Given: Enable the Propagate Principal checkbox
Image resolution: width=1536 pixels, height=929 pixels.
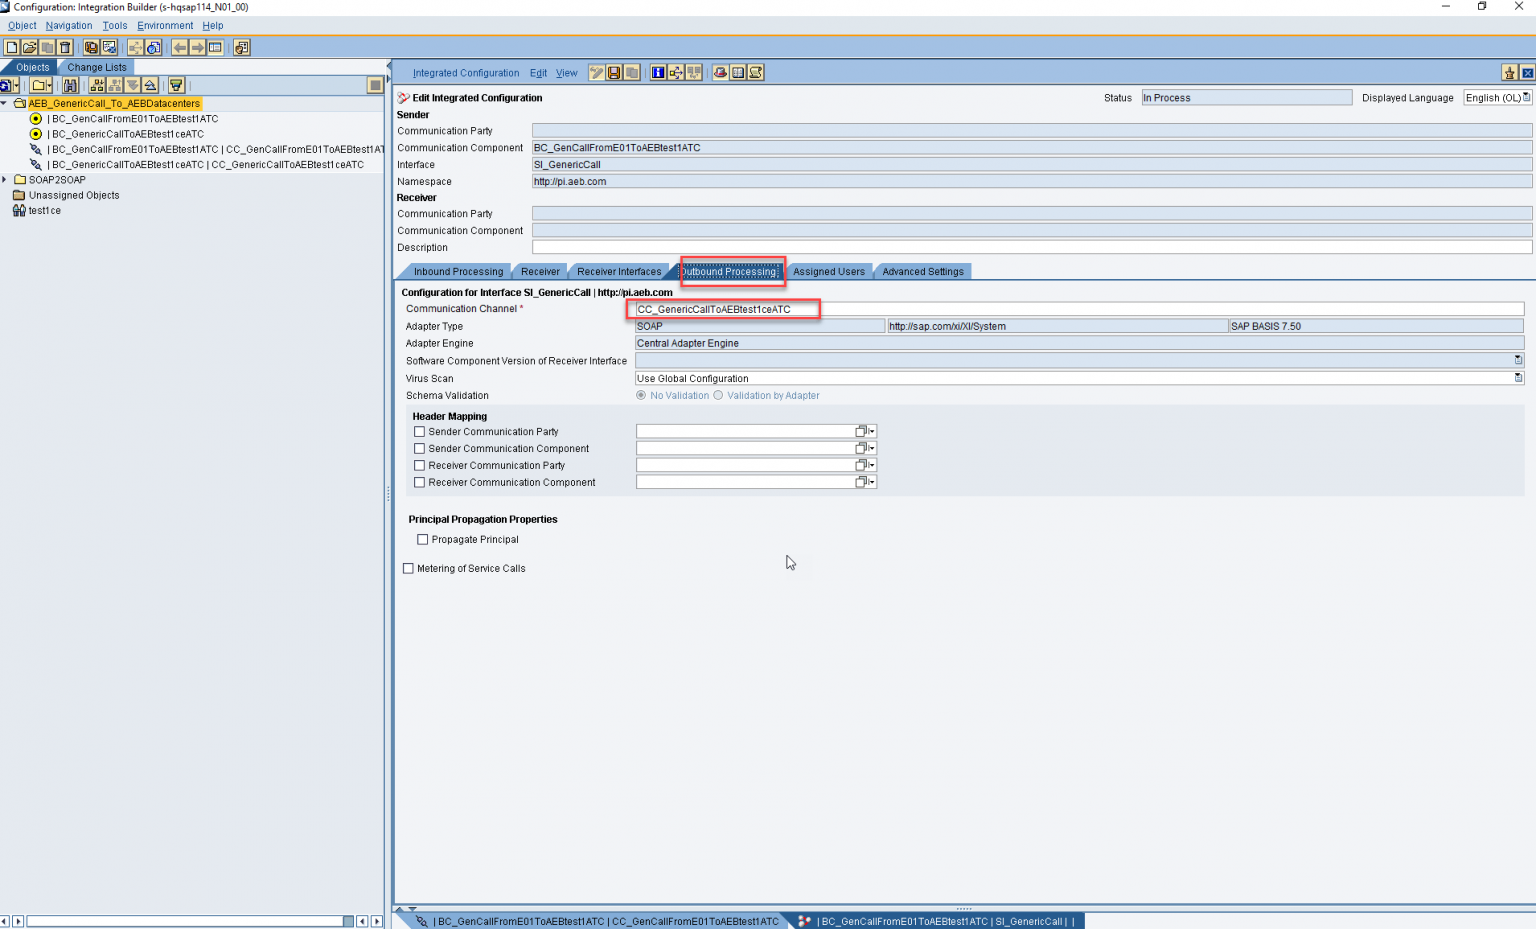Looking at the screenshot, I should [423, 539].
